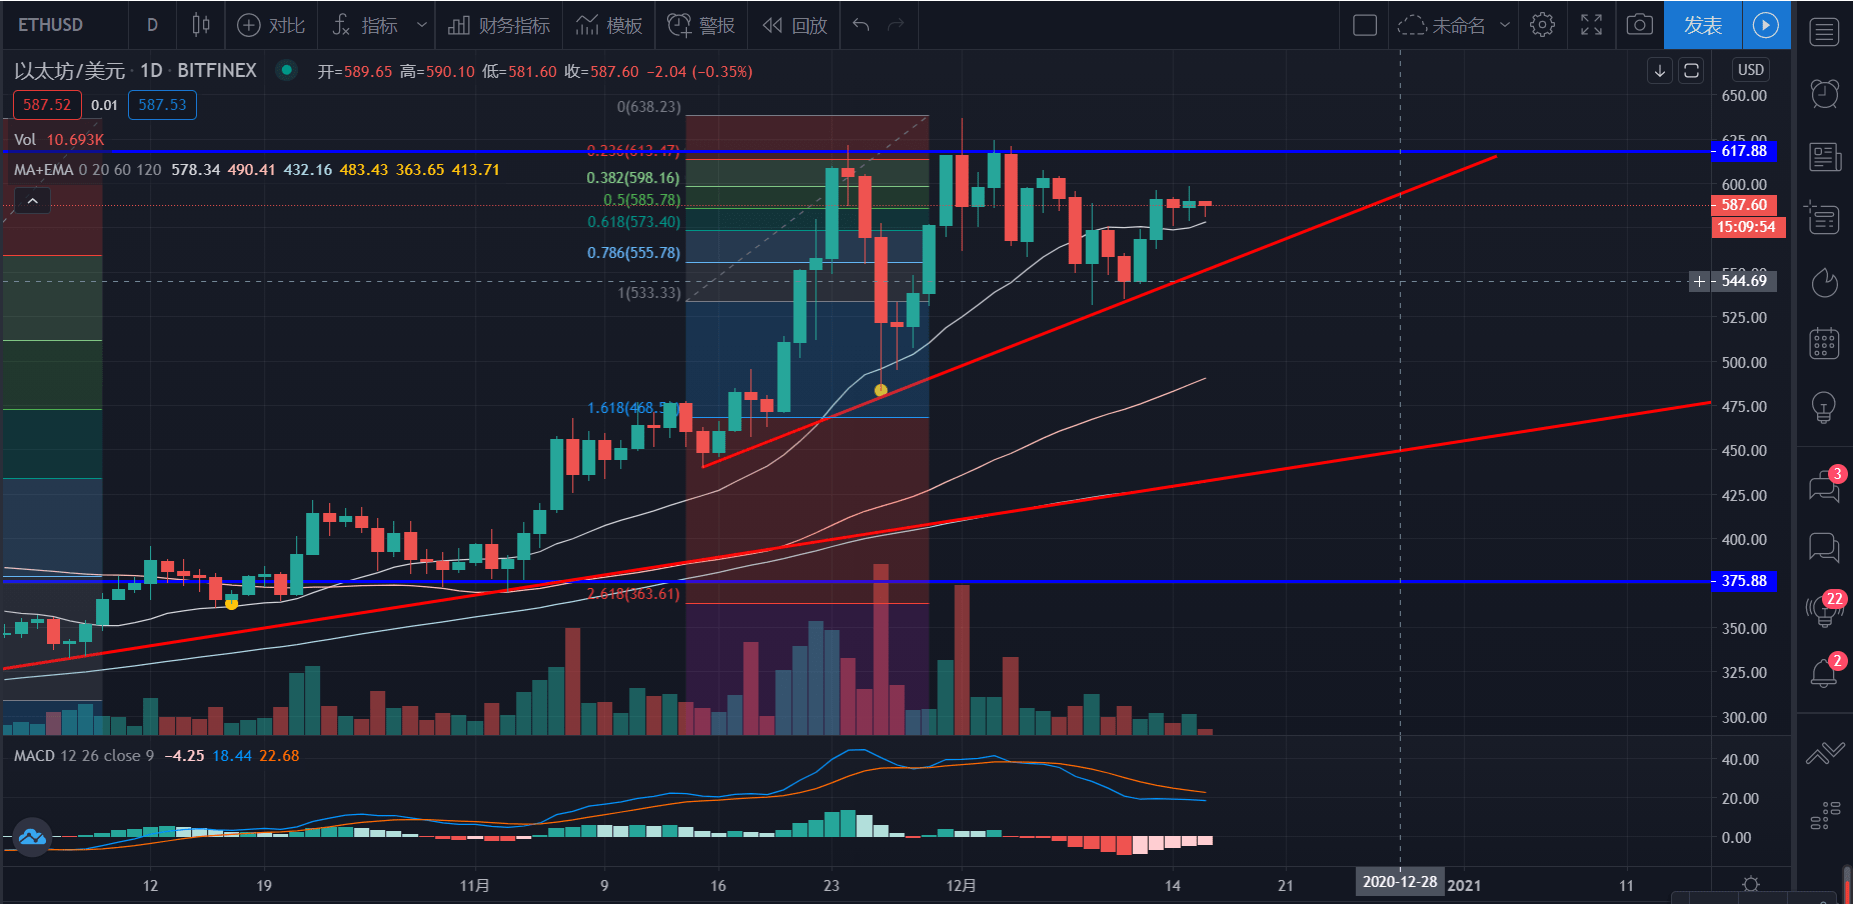Screen dimensions: 1853x904
Task: Open the watchlist panel icon
Action: pyautogui.click(x=1825, y=32)
